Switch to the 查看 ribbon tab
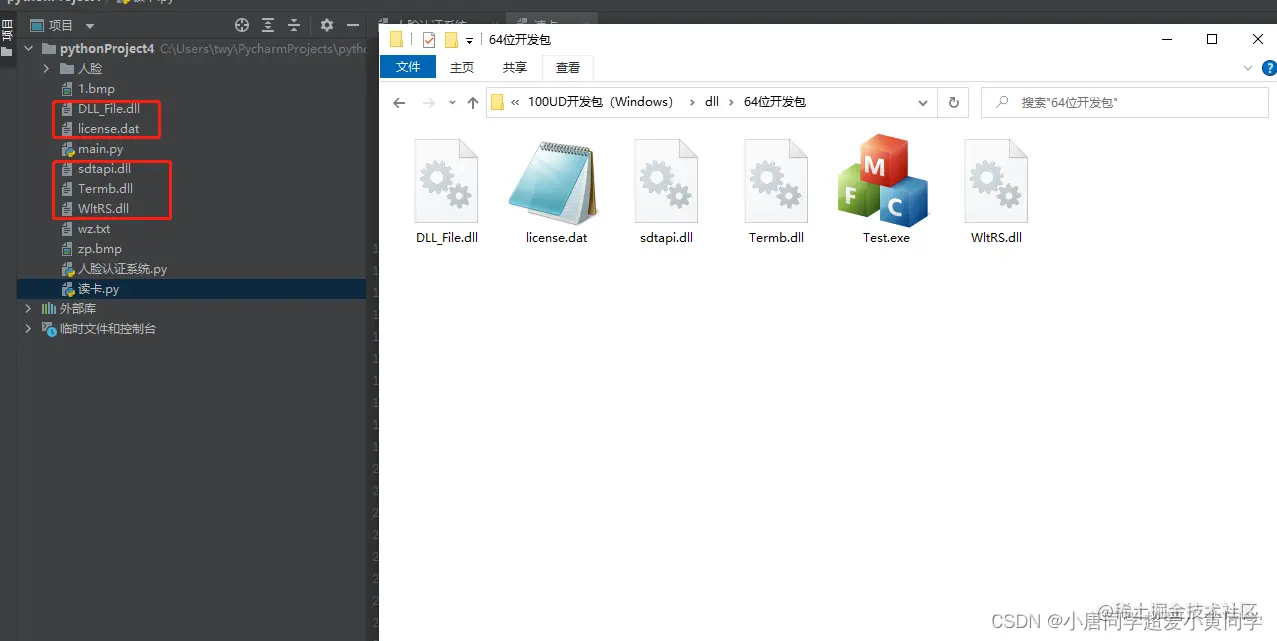1277x641 pixels. [568, 67]
